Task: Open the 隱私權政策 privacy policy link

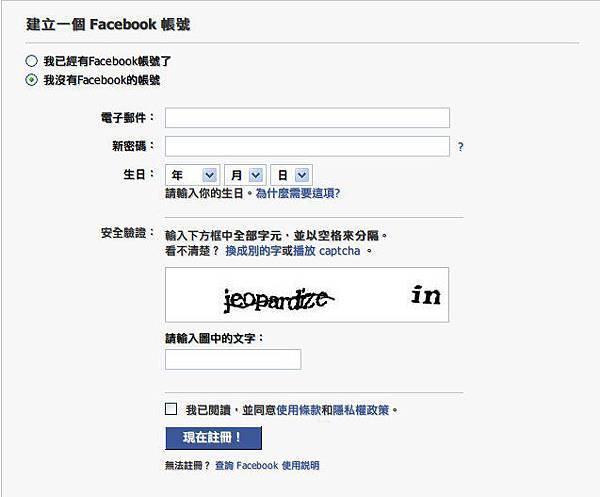Action: [361, 410]
